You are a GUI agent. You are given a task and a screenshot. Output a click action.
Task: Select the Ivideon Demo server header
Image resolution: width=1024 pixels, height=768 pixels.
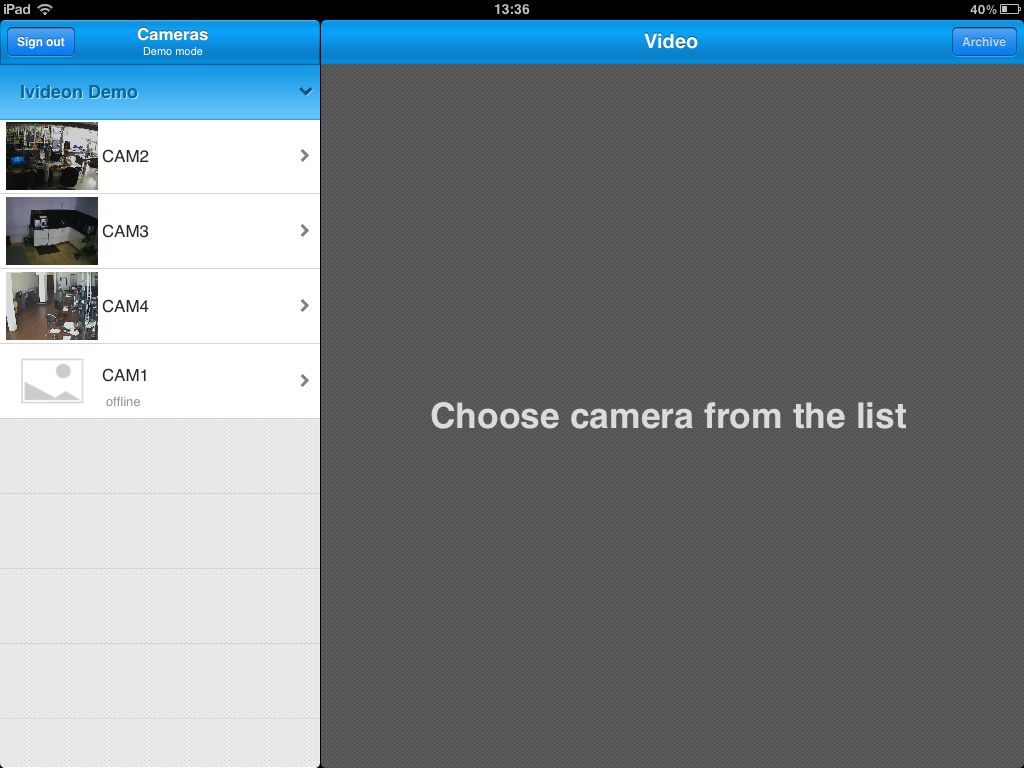[x=160, y=92]
